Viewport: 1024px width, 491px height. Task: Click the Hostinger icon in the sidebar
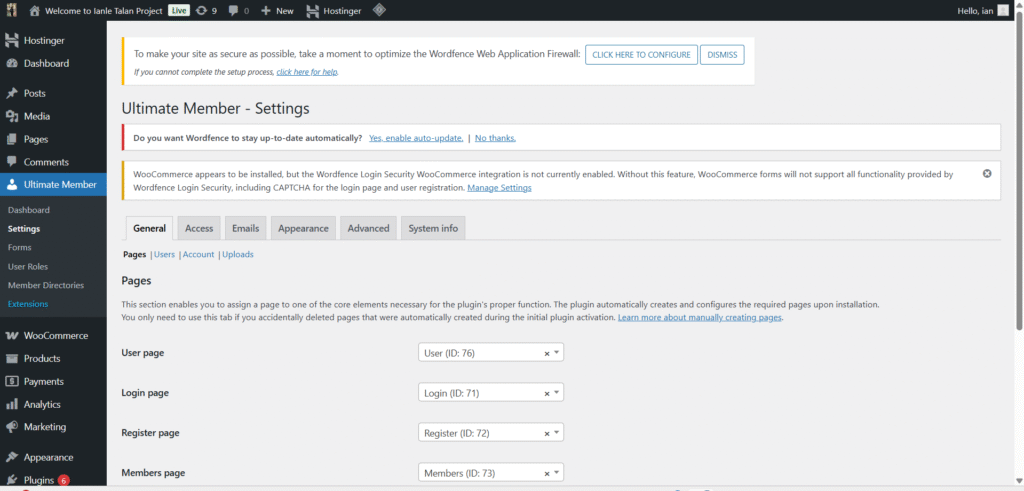(x=12, y=41)
